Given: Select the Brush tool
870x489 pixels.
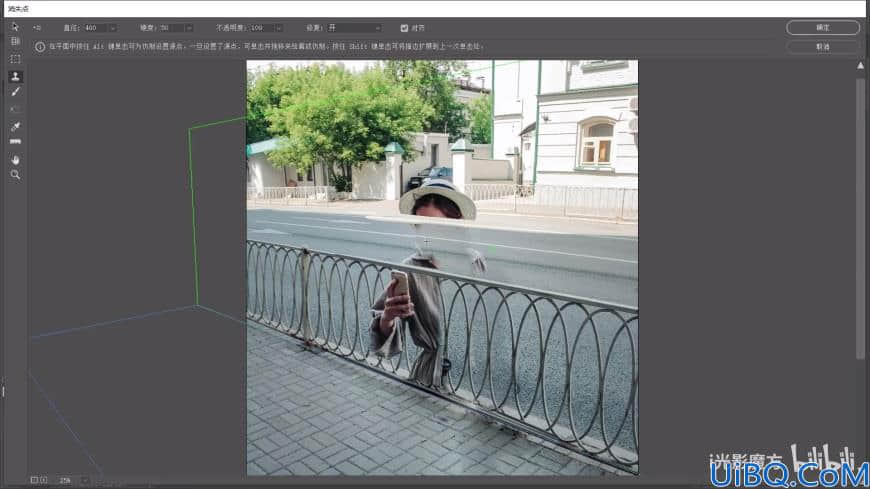Looking at the screenshot, I should tap(15, 92).
